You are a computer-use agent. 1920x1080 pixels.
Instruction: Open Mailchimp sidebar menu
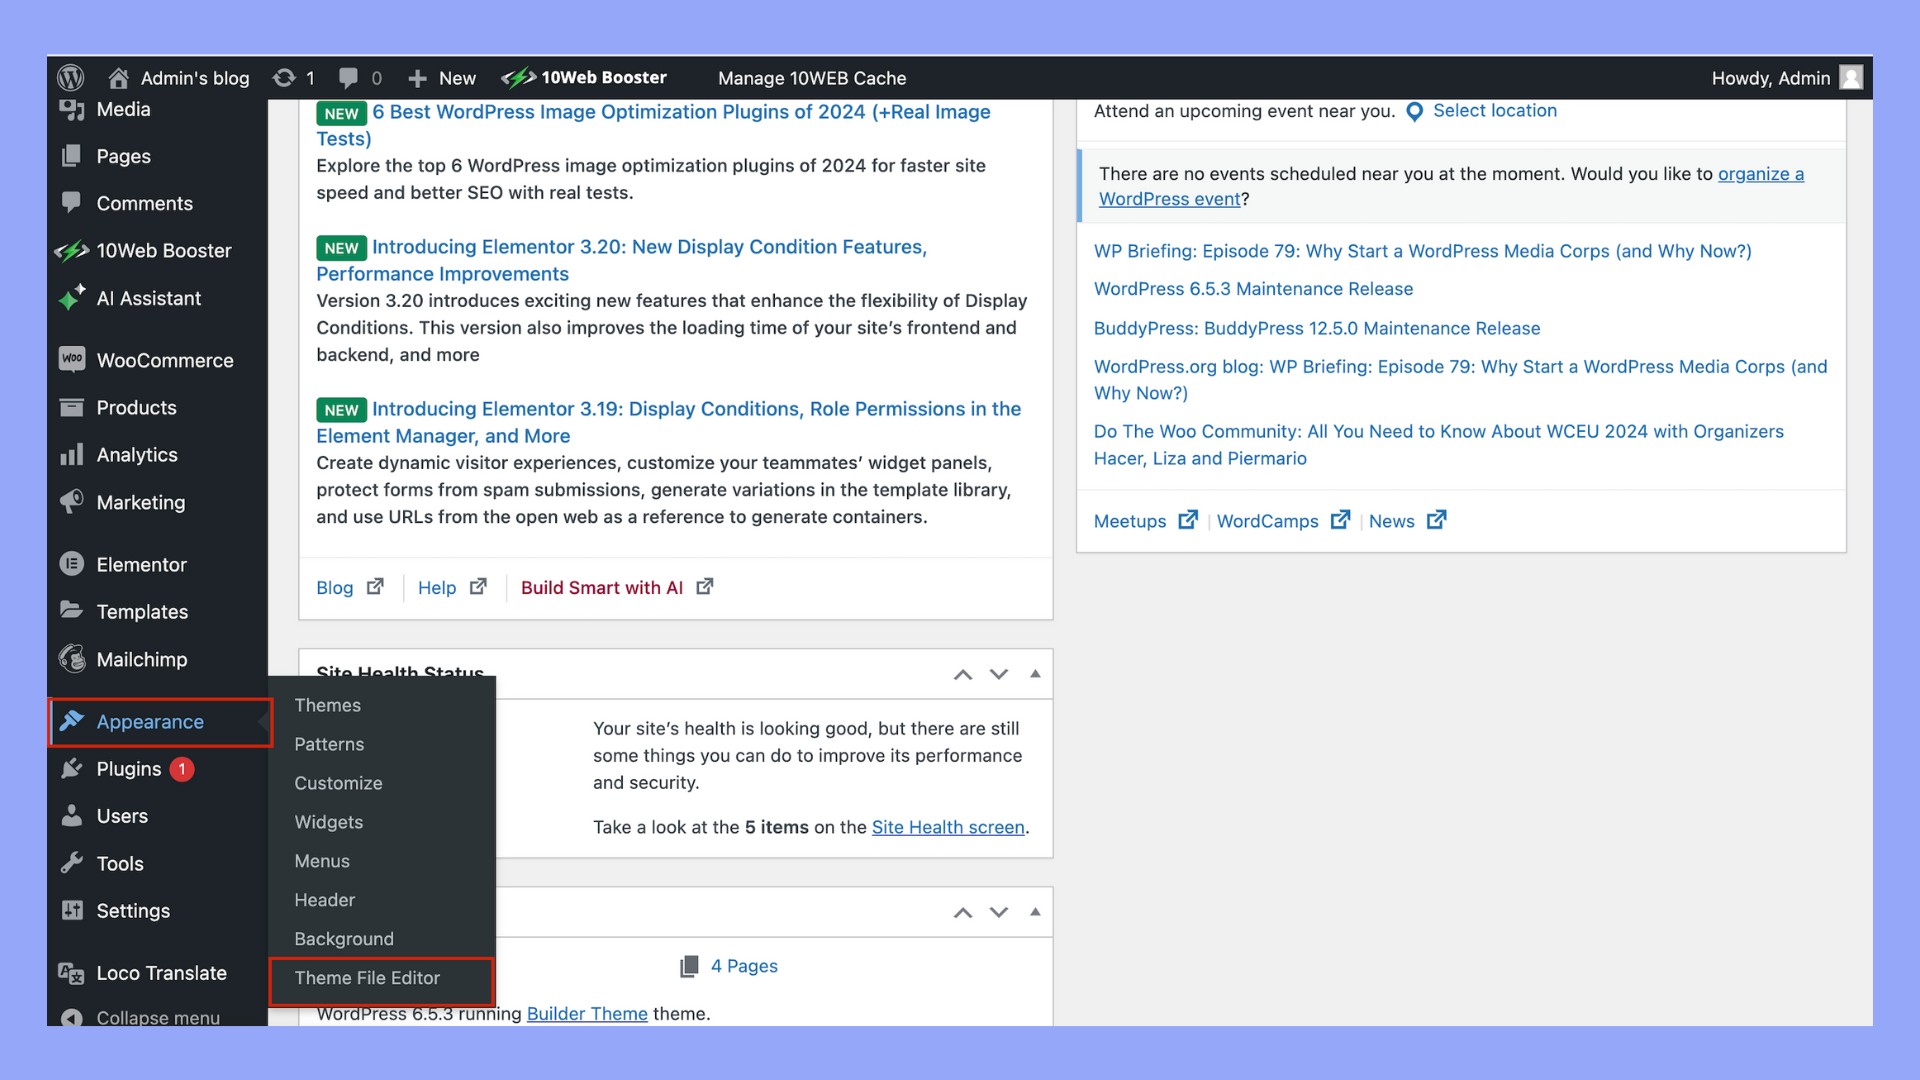point(141,659)
